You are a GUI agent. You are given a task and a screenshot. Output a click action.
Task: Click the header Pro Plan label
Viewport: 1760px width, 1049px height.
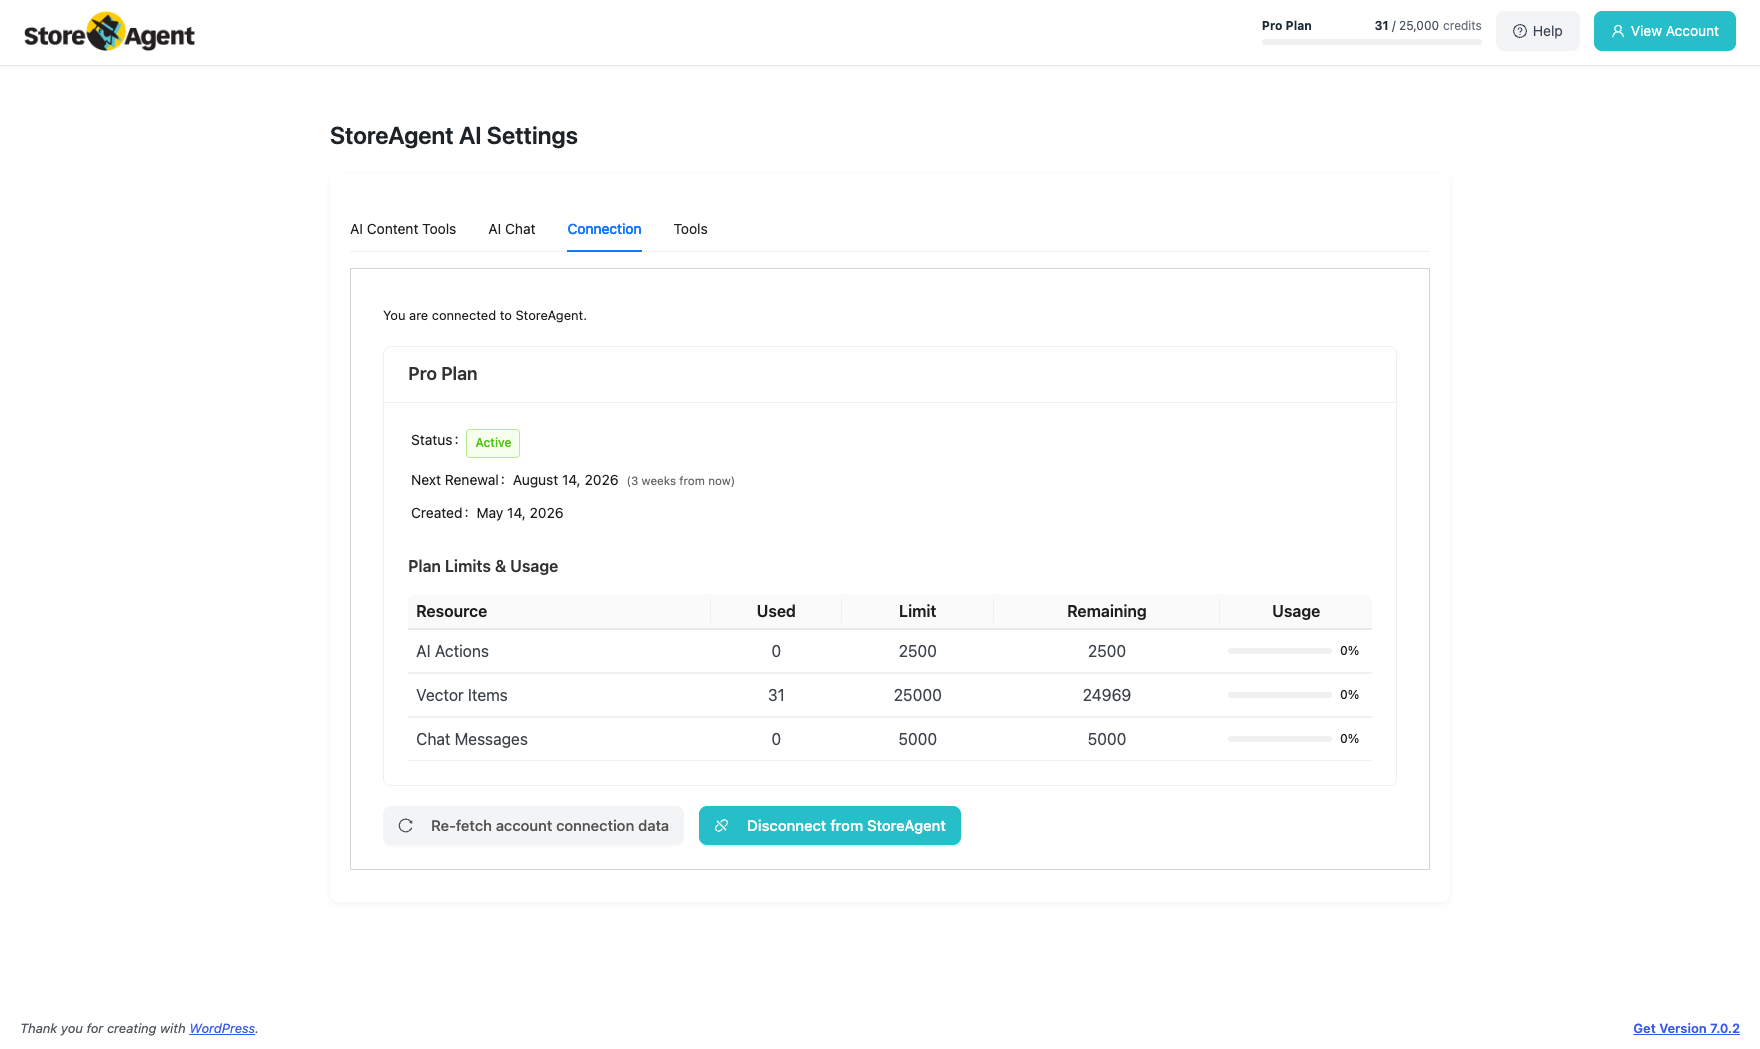tap(1287, 26)
